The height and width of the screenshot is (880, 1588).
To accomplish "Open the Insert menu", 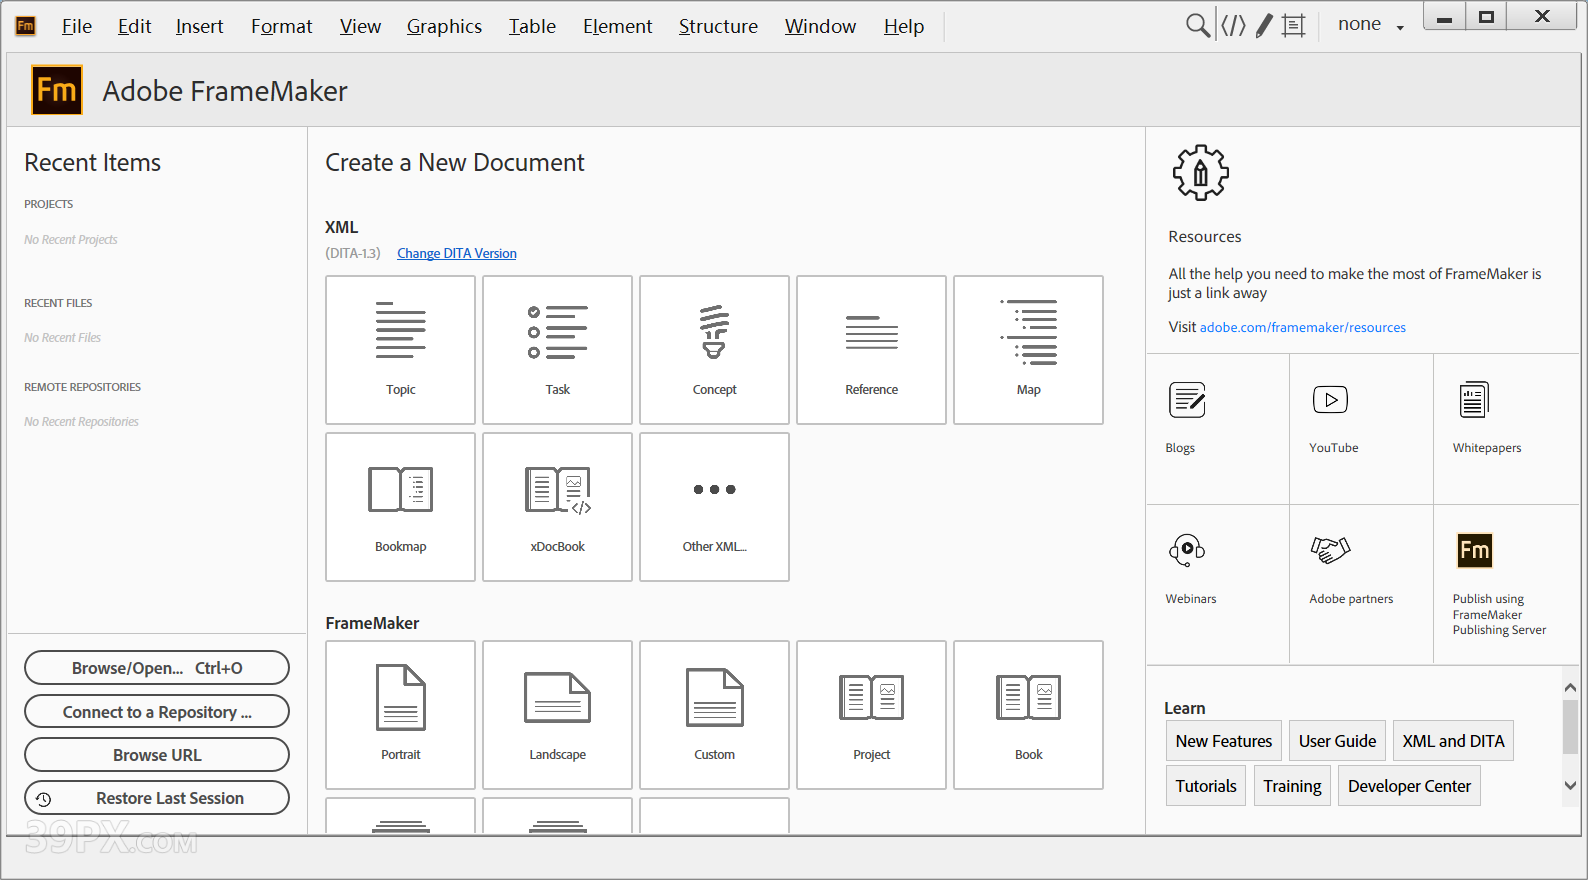I will tap(199, 26).
